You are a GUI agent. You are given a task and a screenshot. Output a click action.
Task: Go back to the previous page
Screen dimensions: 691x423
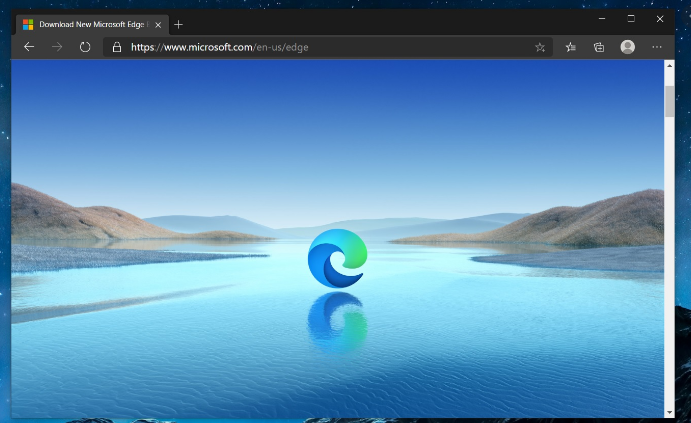29,47
